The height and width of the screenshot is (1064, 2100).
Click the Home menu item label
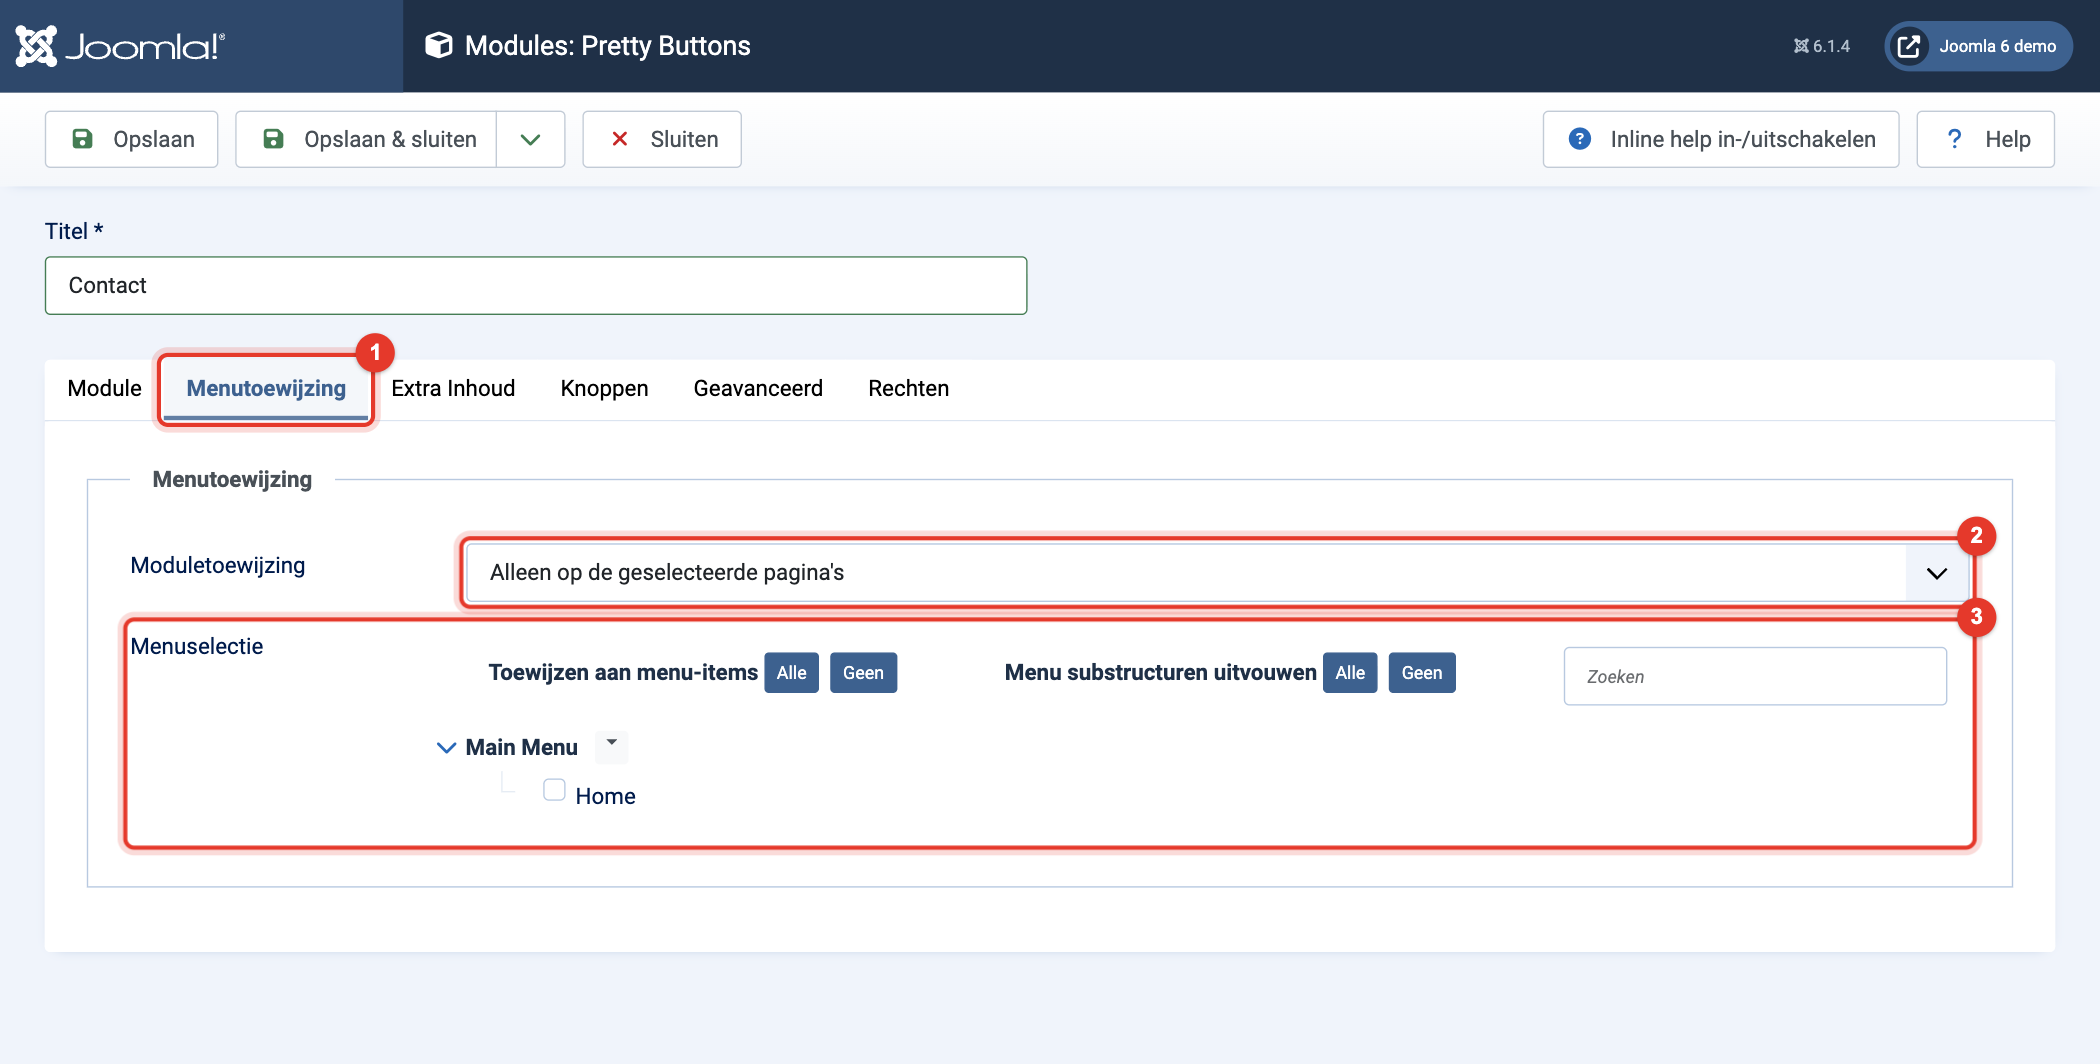pos(605,797)
